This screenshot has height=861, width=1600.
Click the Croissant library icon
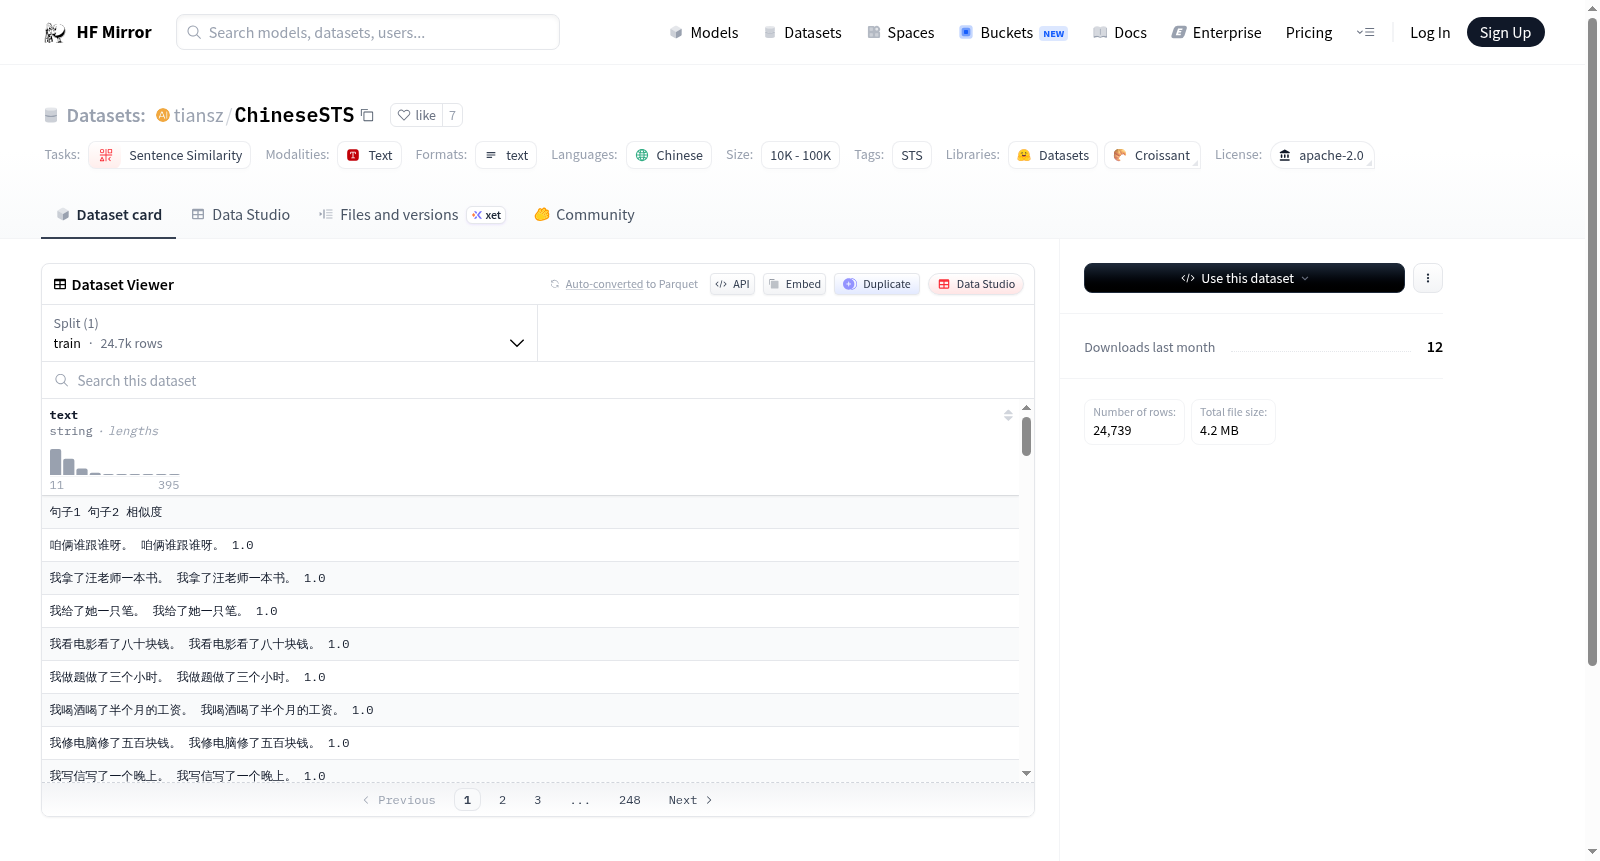pos(1120,155)
